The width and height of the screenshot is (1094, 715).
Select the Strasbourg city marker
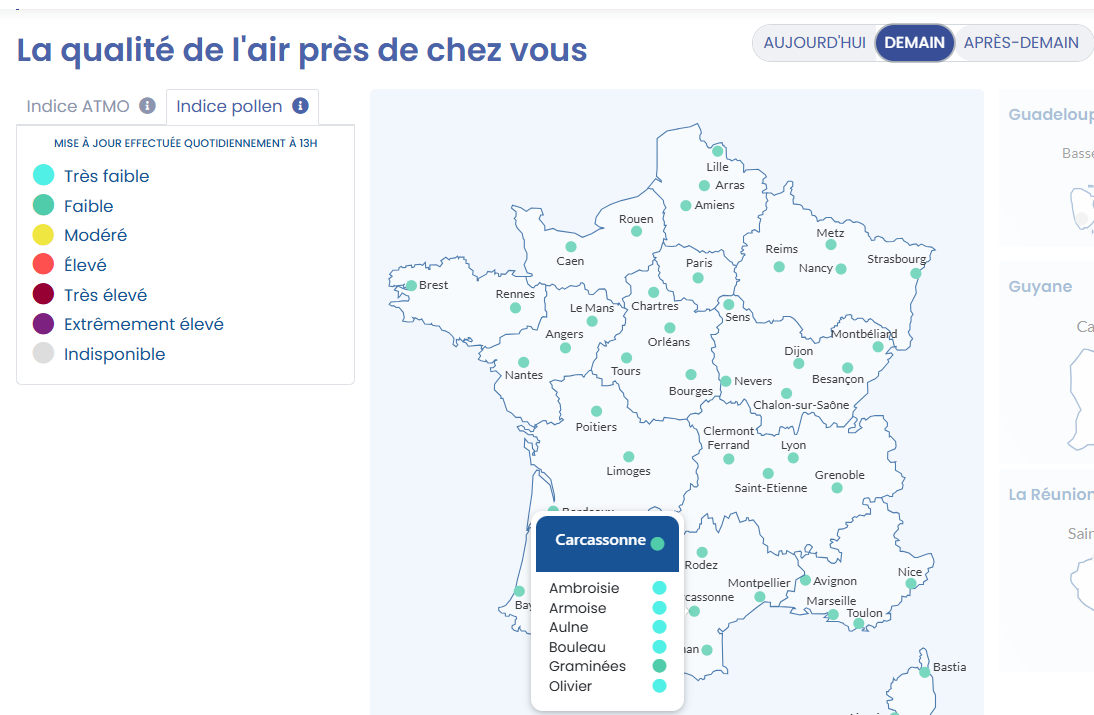tap(915, 273)
